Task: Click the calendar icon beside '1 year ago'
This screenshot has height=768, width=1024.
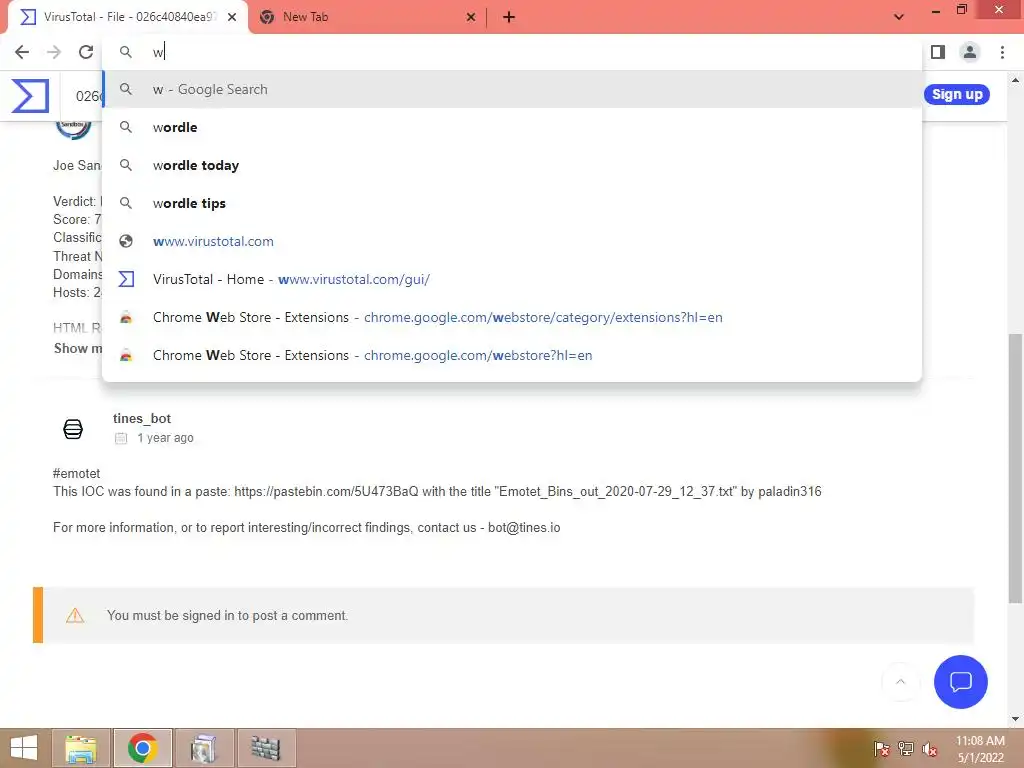Action: tap(121, 438)
